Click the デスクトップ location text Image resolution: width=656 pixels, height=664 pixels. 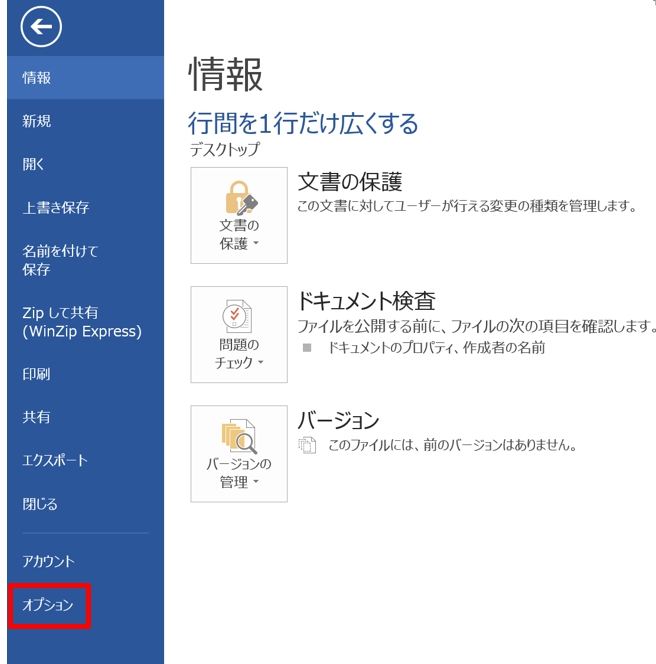(x=224, y=149)
